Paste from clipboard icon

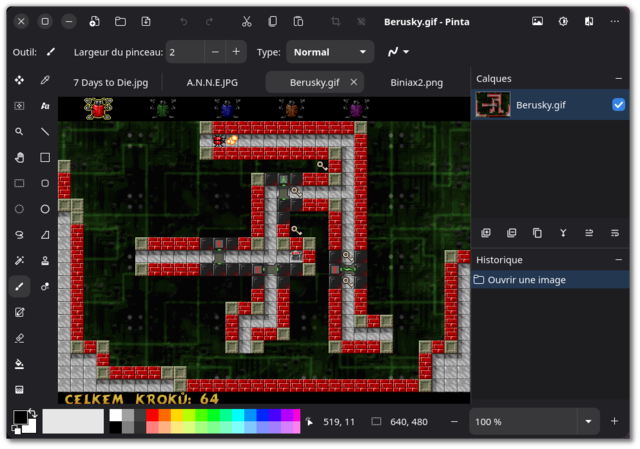point(298,21)
